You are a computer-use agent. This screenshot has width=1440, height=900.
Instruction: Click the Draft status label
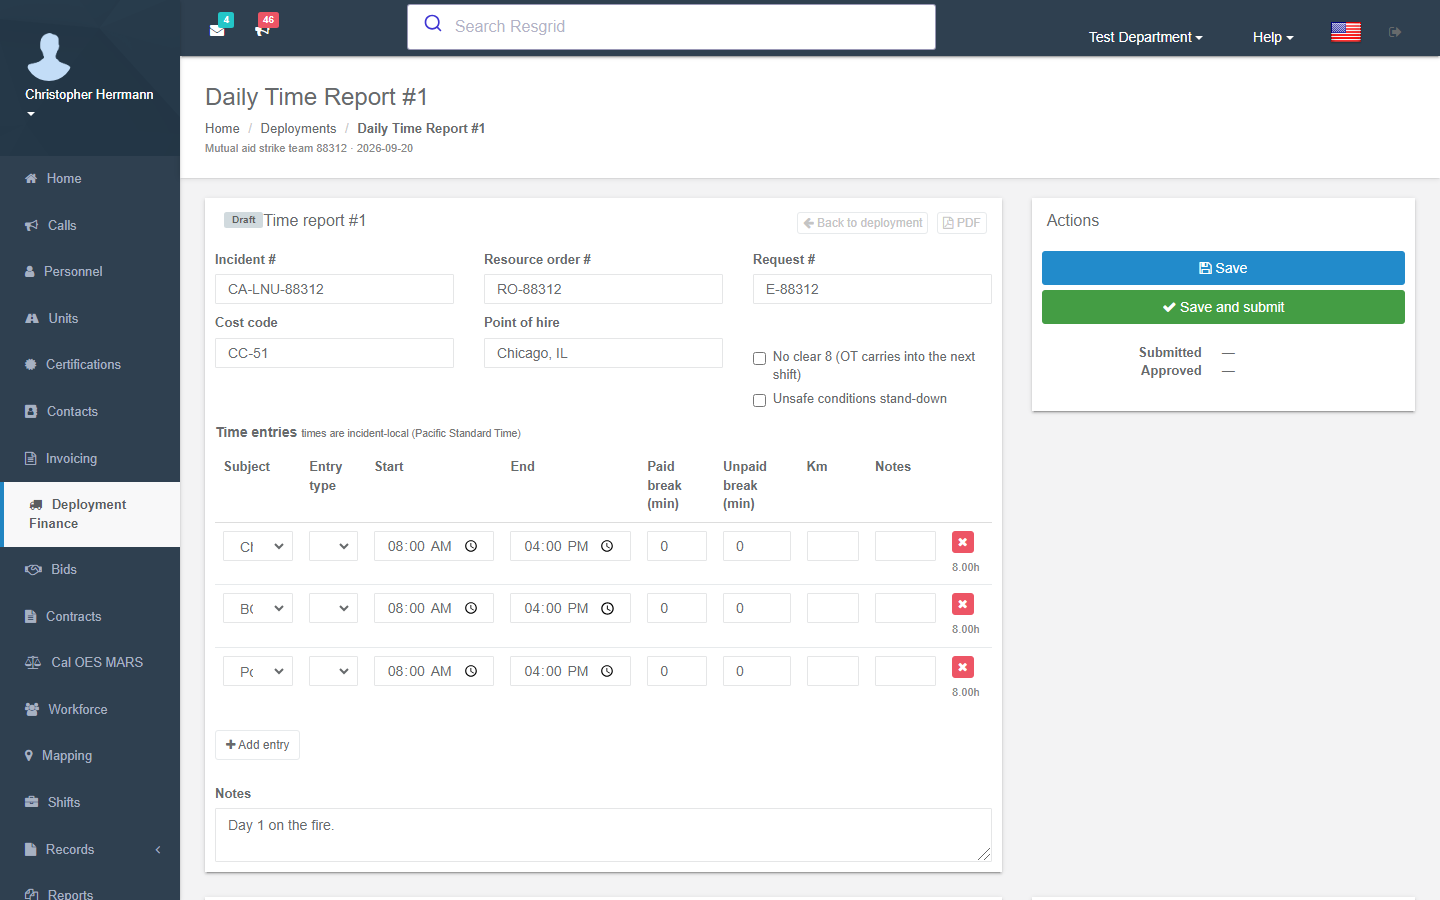click(243, 220)
